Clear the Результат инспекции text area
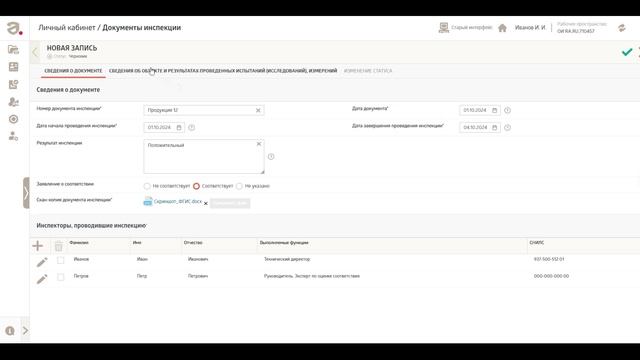 pos(259,144)
